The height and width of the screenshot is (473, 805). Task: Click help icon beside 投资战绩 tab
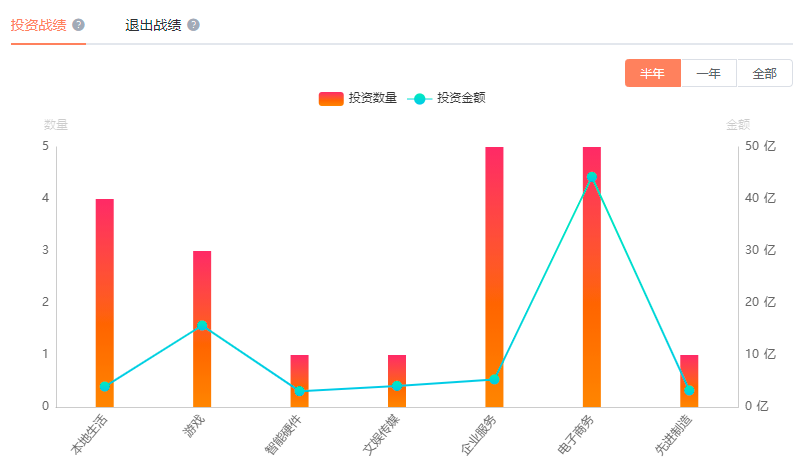click(x=79, y=25)
